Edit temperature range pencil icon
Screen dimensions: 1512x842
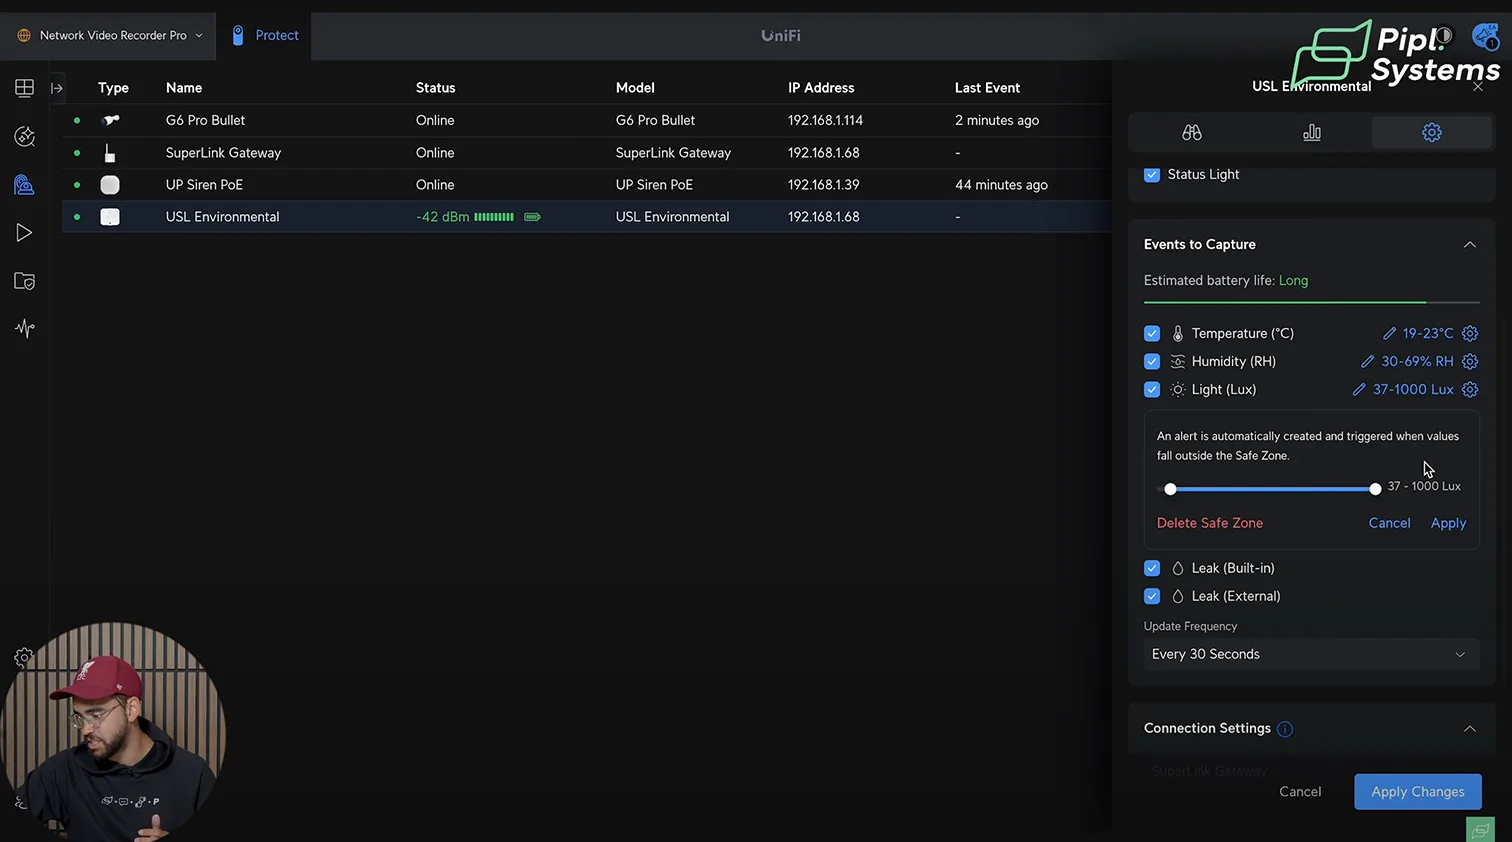(1389, 333)
